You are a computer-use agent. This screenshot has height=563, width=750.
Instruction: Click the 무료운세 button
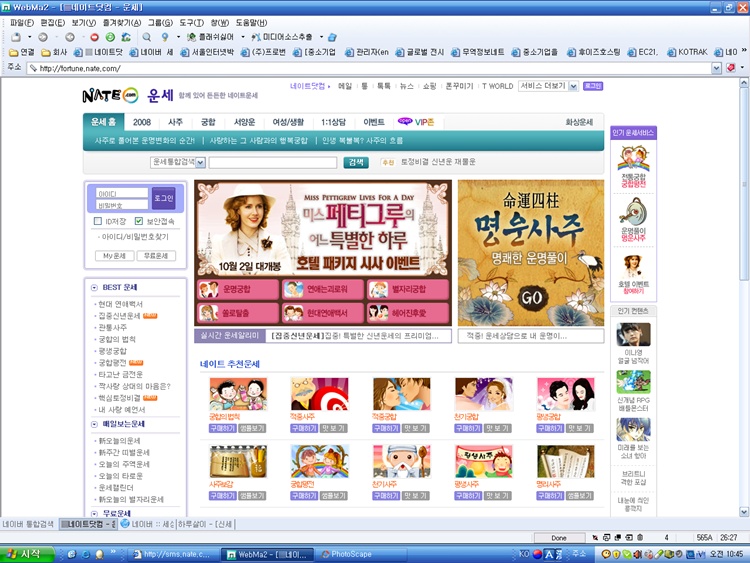pos(156,256)
